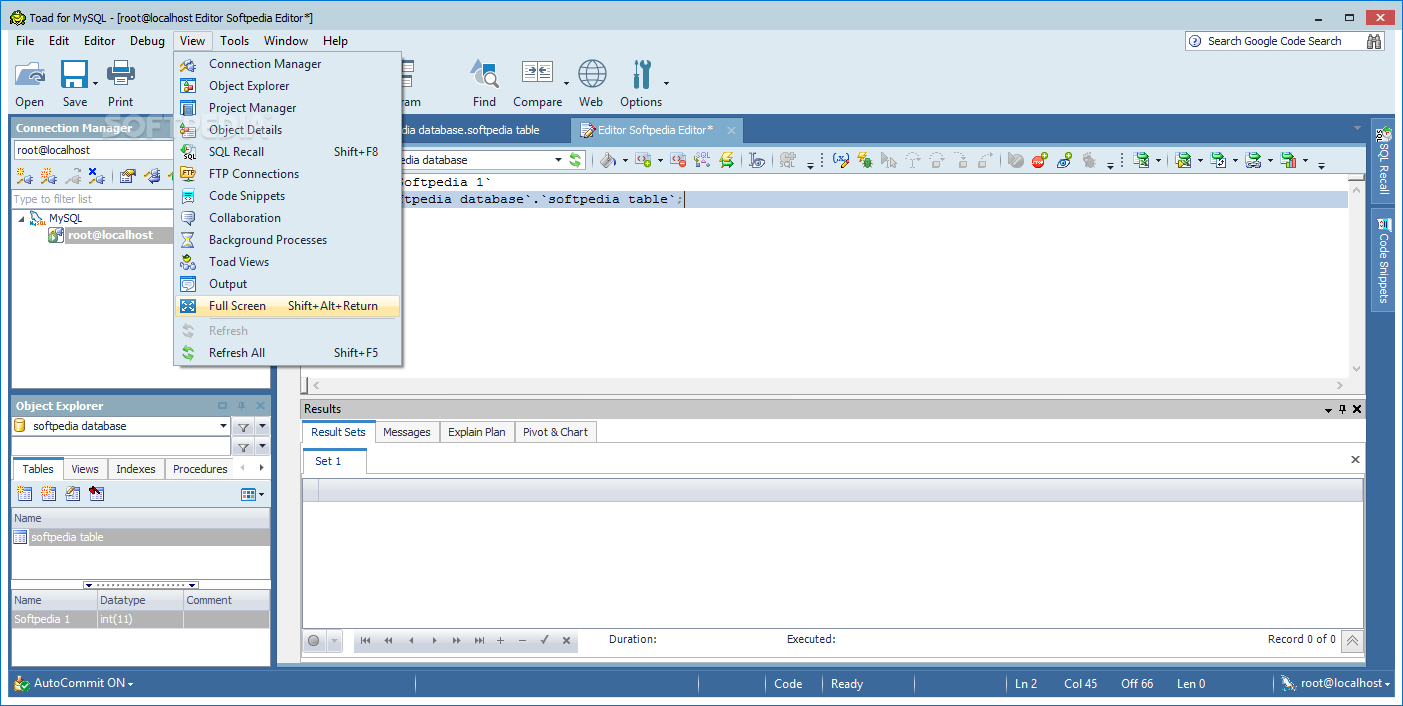The height and width of the screenshot is (706, 1403).
Task: Click the paint bucket format icon in editor toolbar
Action: pos(608,160)
